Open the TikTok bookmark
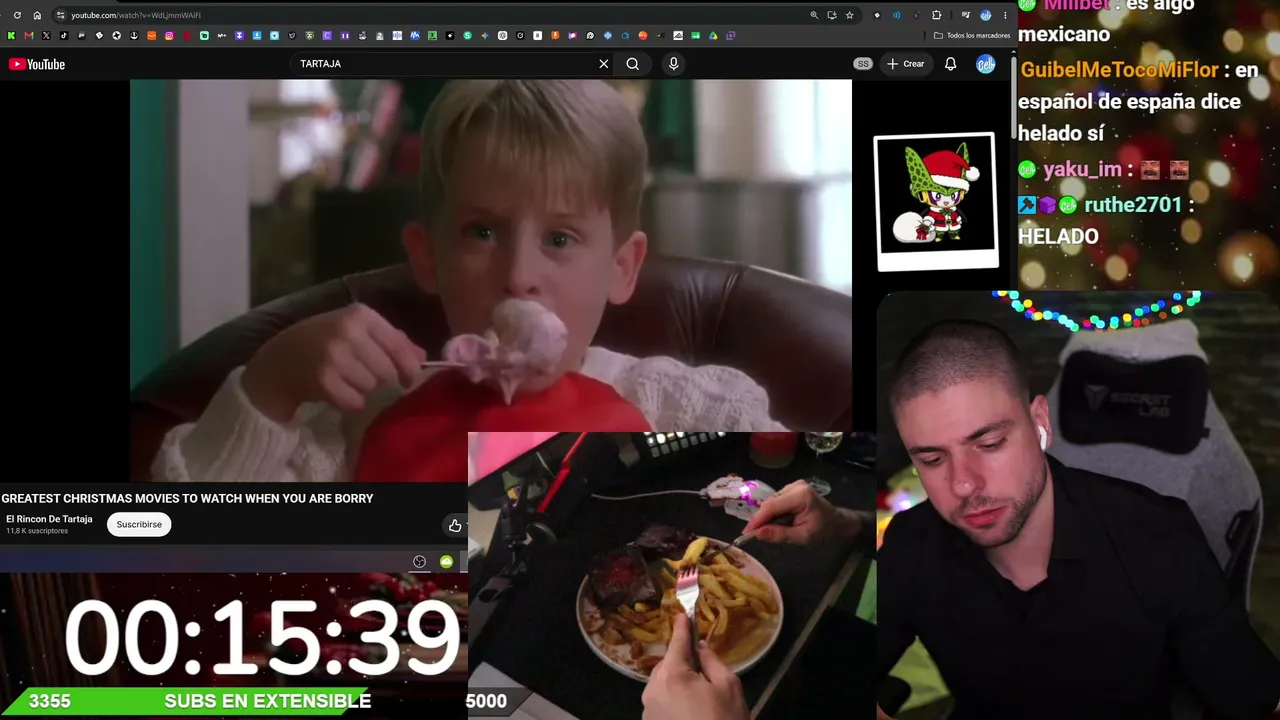Screen dimensions: 1280x720 coord(63,36)
